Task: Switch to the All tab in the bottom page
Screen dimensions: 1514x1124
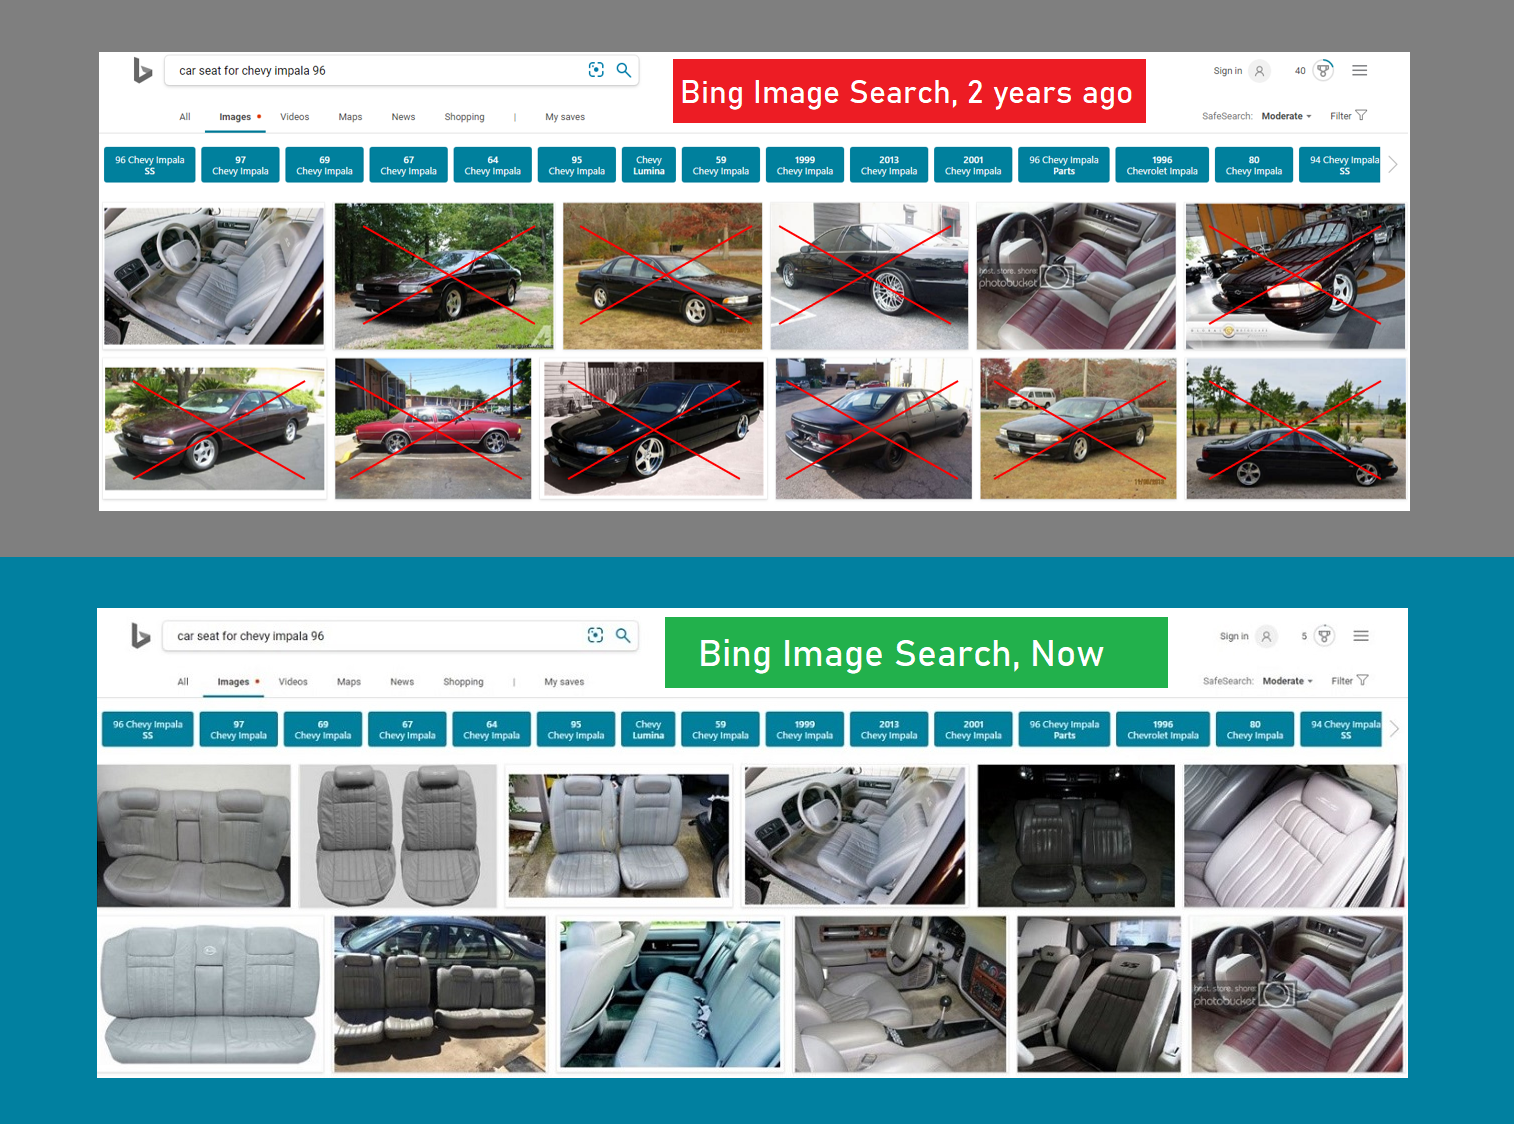Action: (183, 682)
